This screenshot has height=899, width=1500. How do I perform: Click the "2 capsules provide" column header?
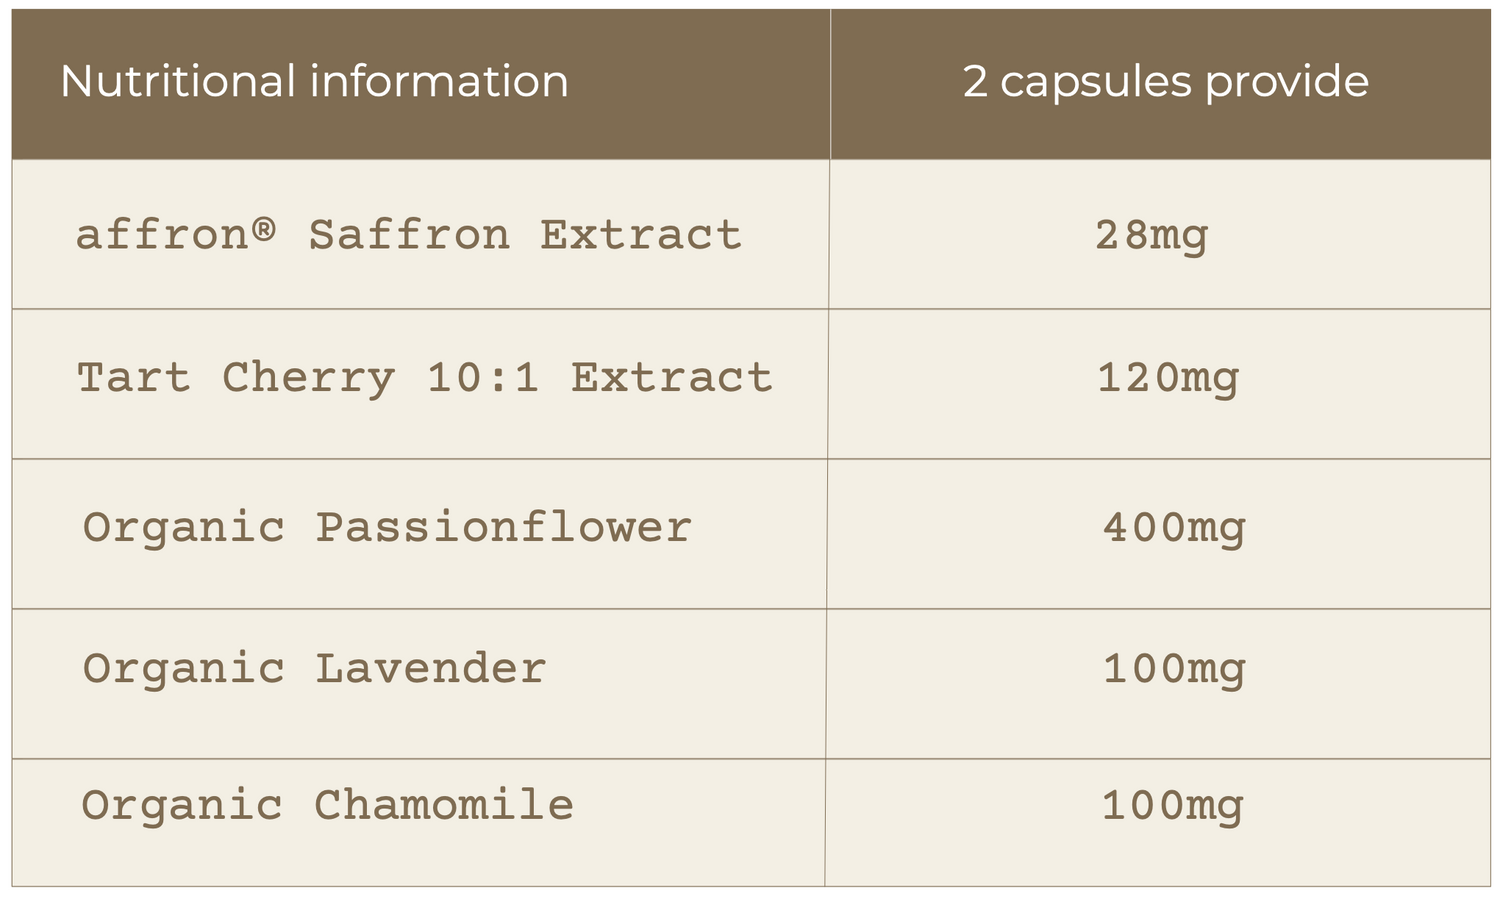tap(1165, 82)
